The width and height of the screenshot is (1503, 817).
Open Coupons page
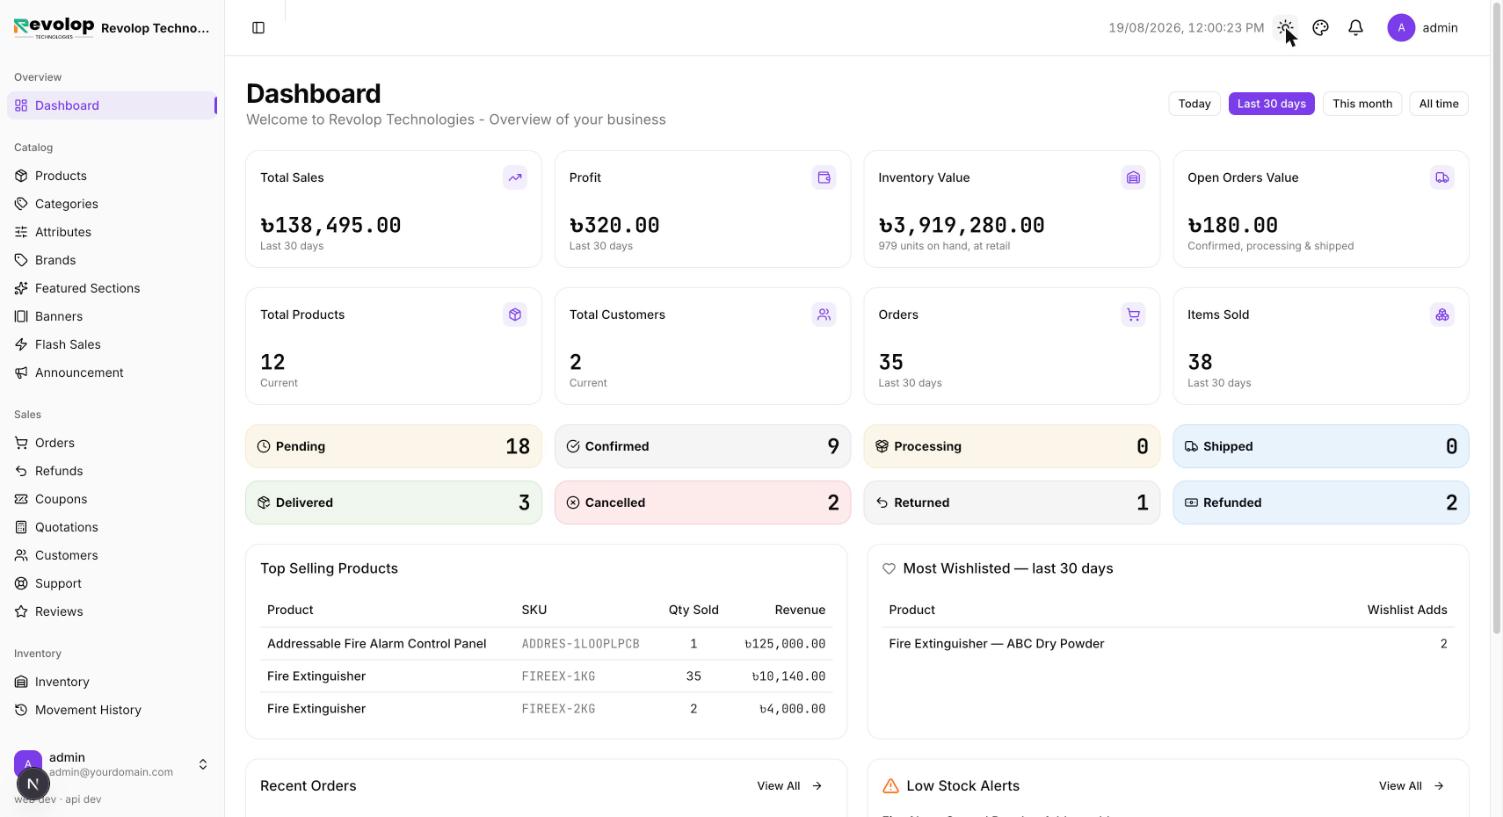112,499
